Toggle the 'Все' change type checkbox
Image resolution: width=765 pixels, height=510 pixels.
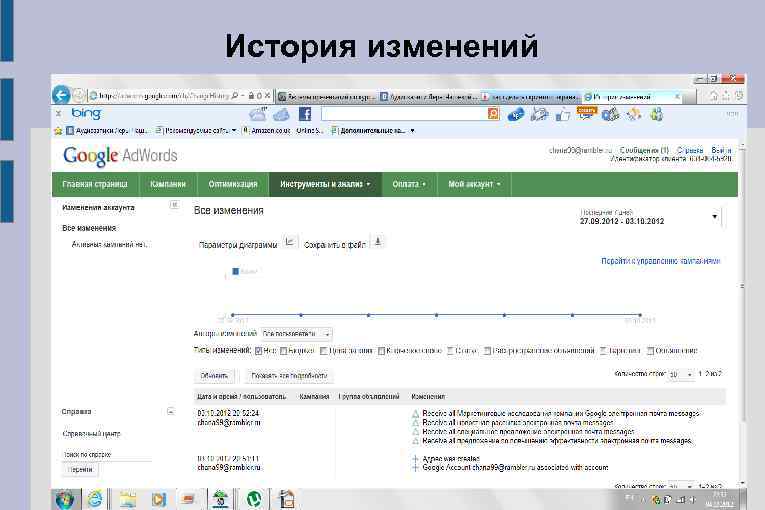(259, 351)
